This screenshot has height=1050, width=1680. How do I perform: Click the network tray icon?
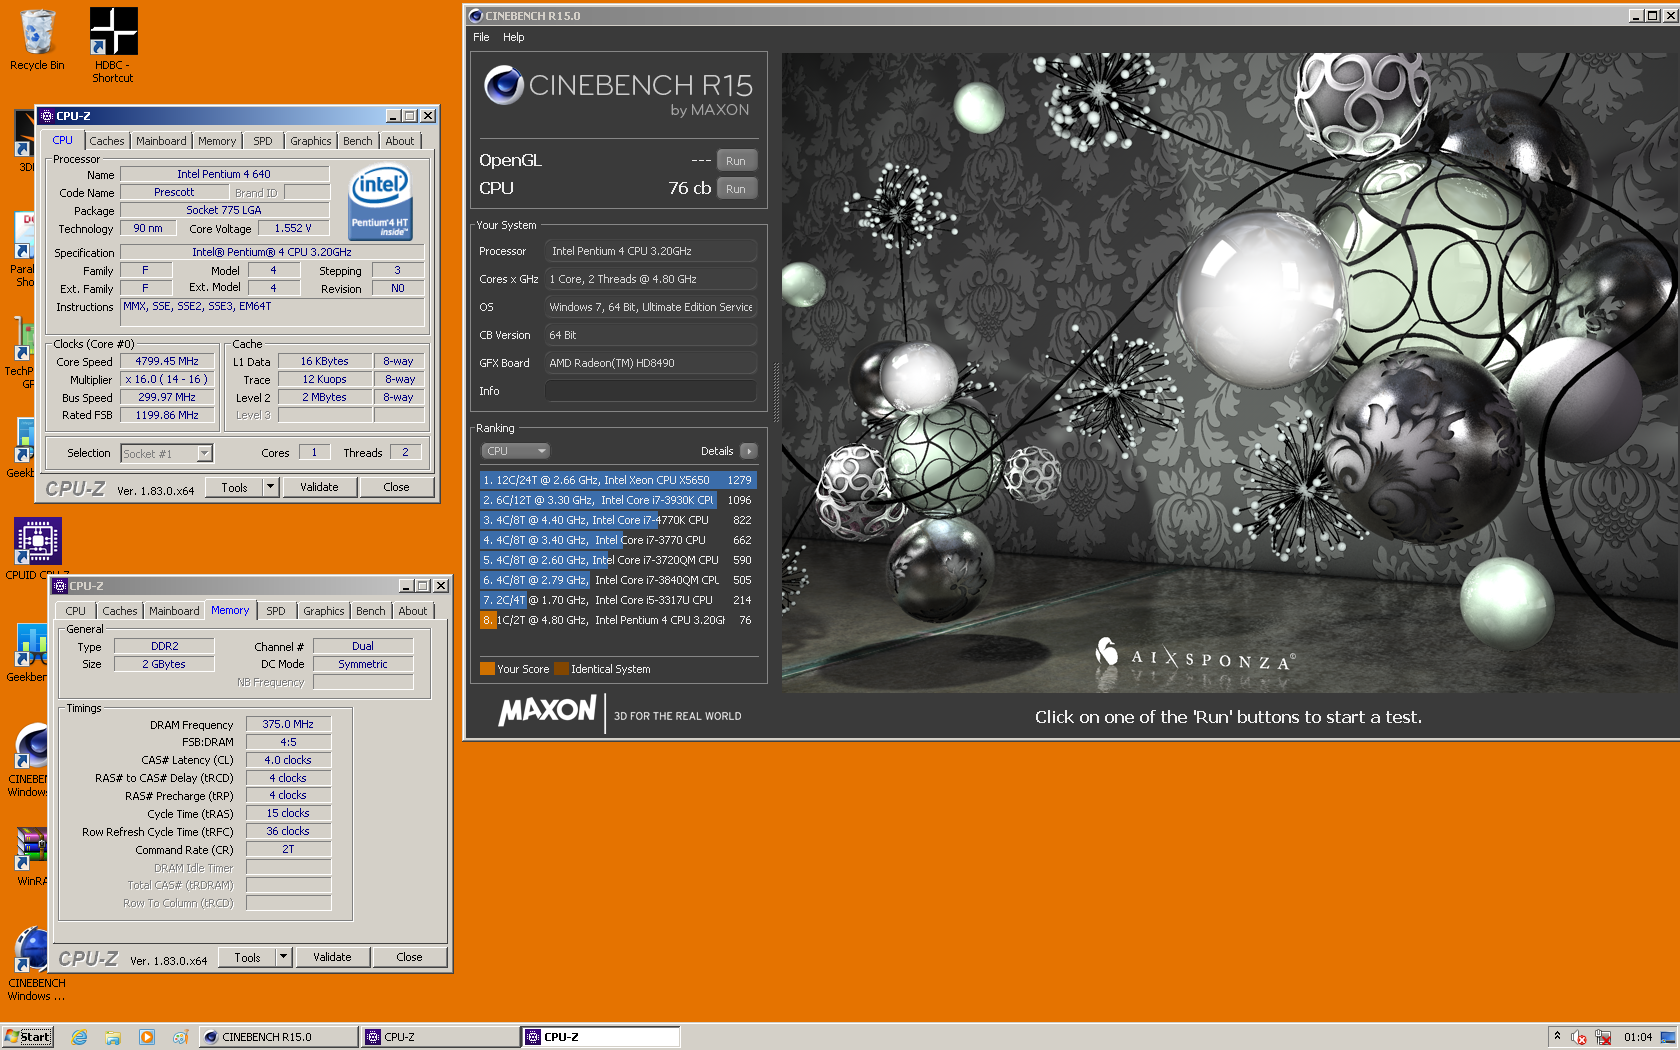coord(1603,1037)
